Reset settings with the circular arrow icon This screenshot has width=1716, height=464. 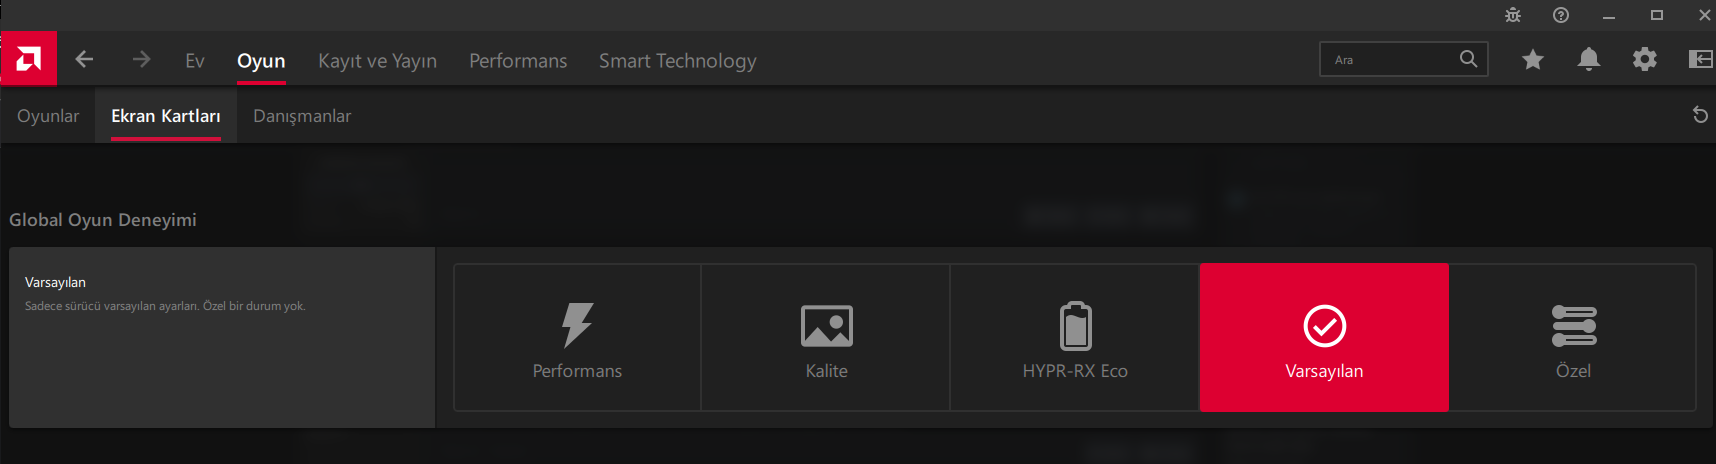[x=1700, y=115]
